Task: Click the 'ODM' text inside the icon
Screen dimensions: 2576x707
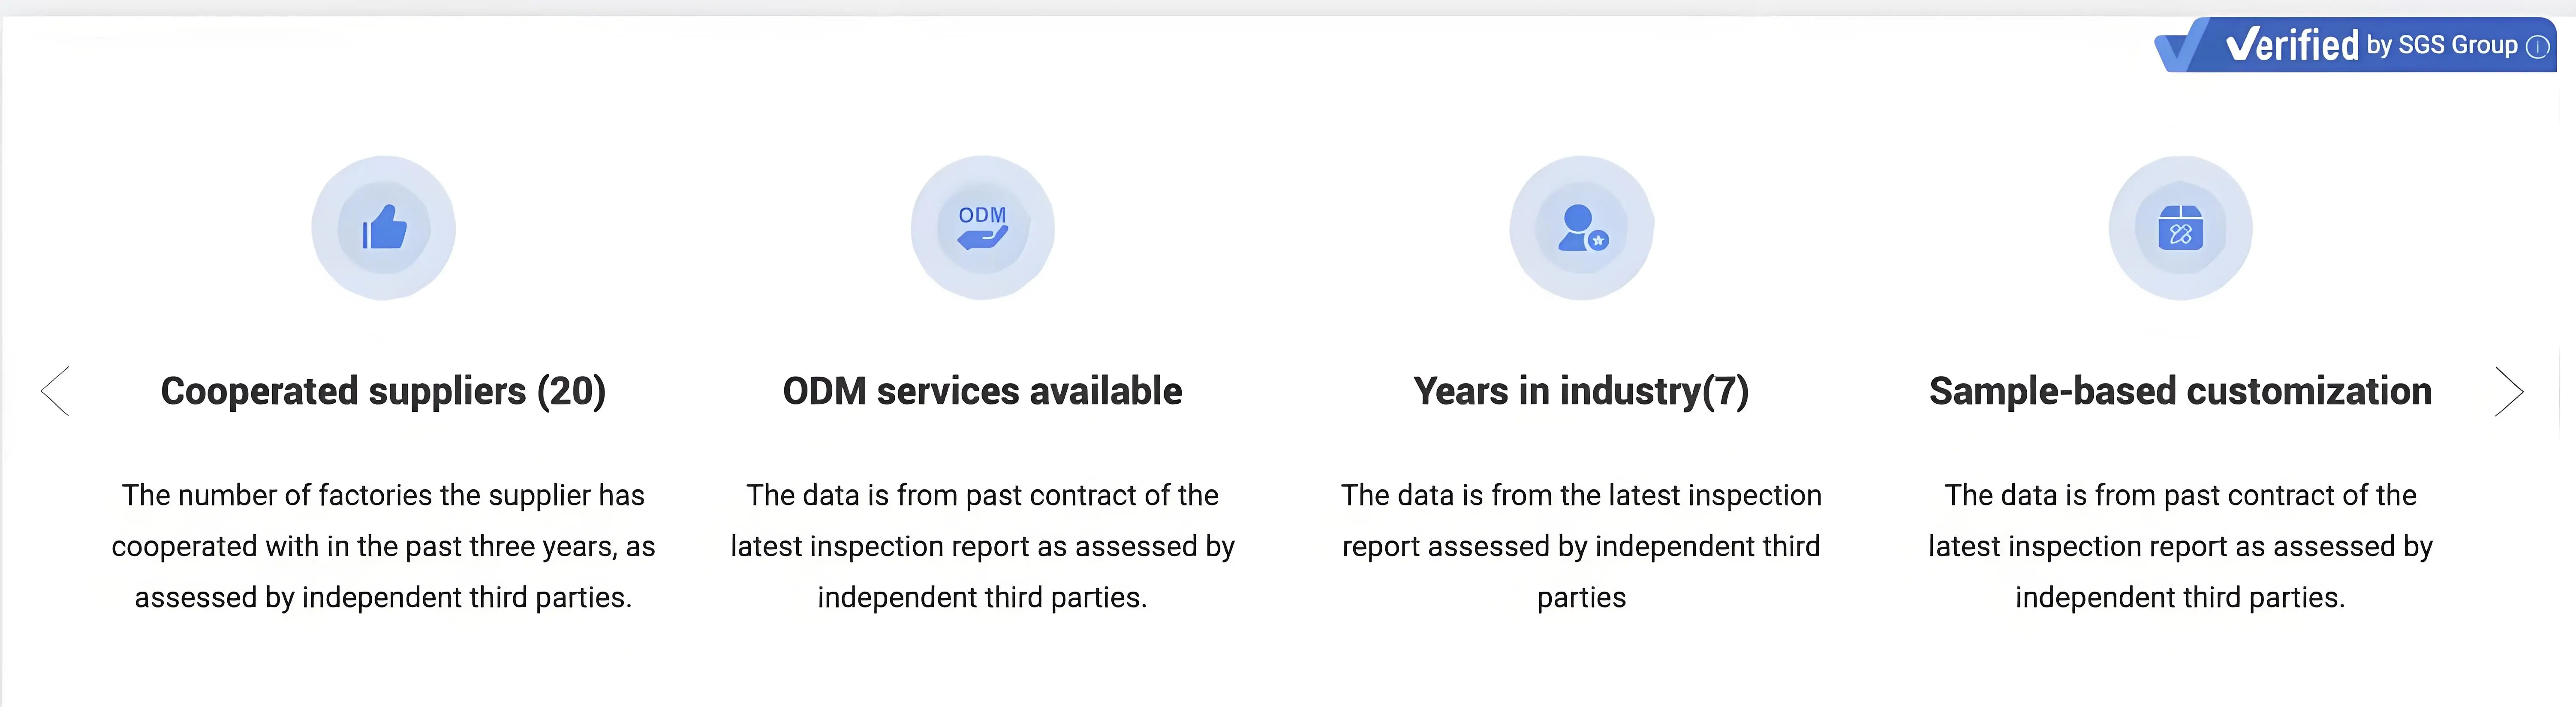Action: pos(982,215)
